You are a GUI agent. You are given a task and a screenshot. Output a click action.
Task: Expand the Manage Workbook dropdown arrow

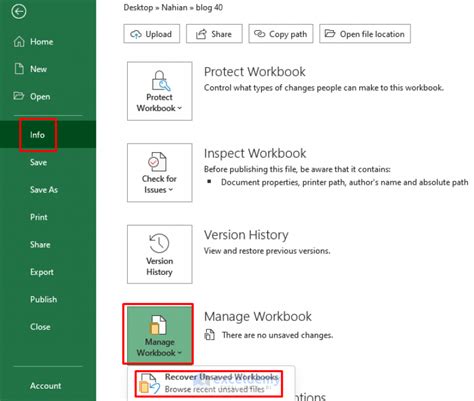pyautogui.click(x=180, y=353)
